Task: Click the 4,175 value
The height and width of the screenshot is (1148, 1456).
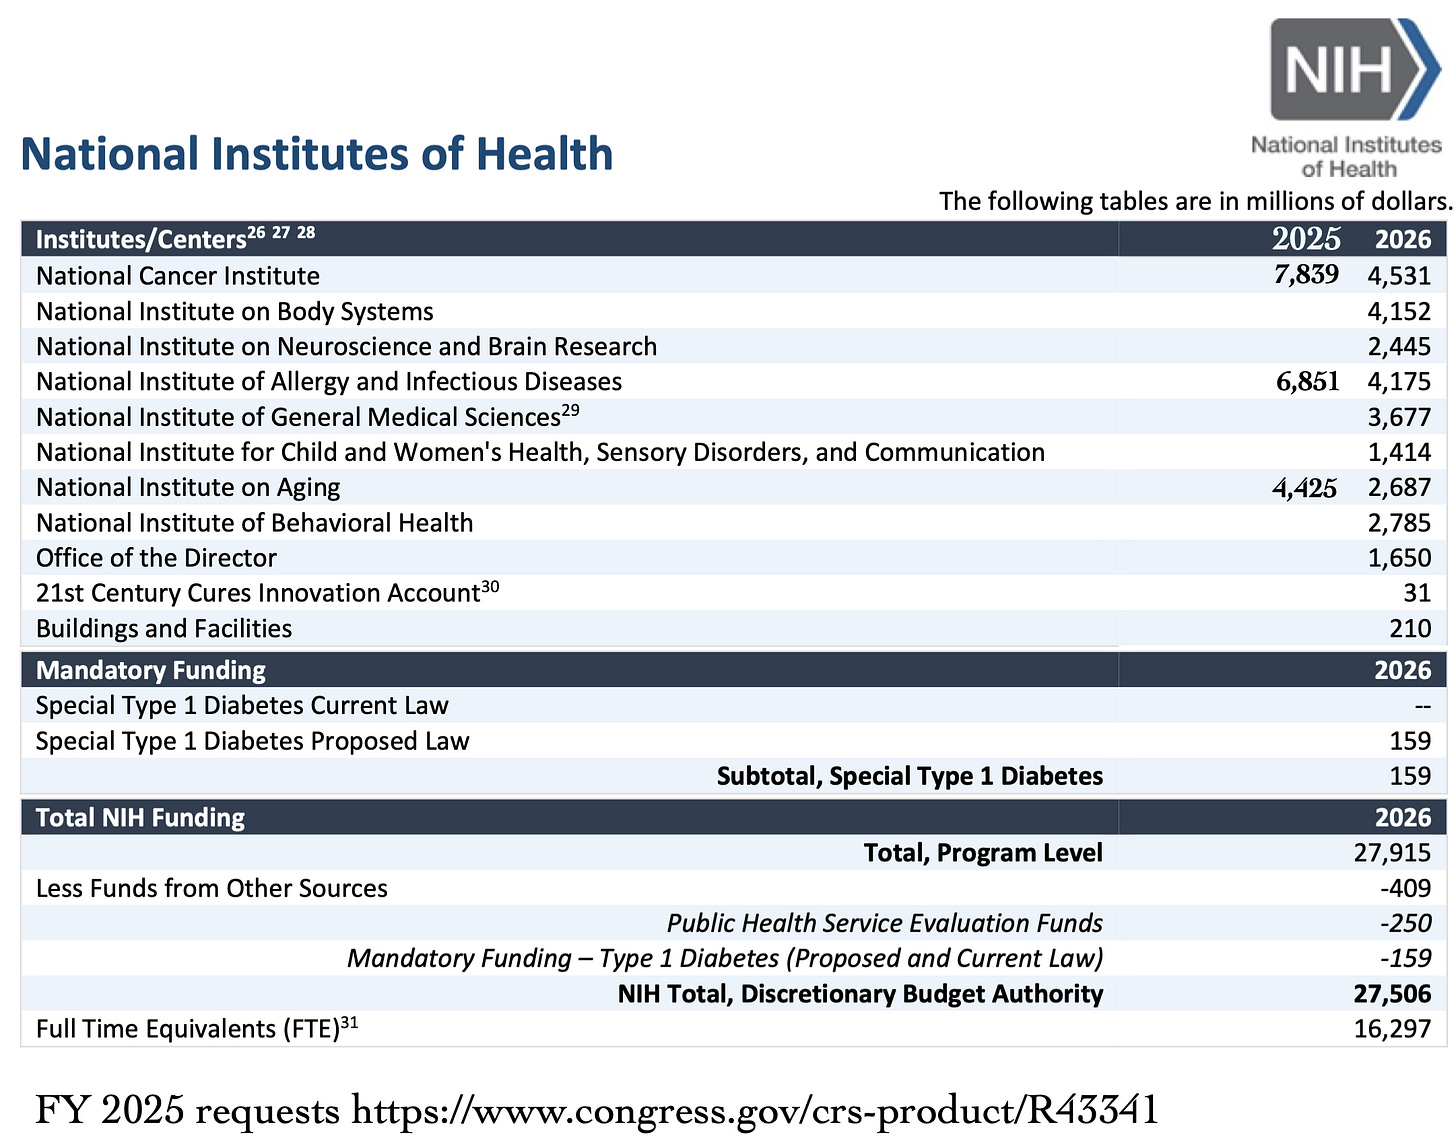Action: (1399, 382)
